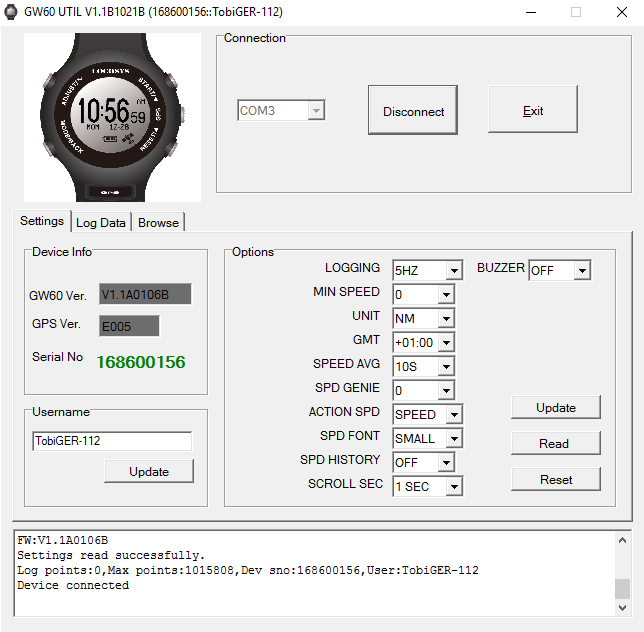Close the GW60 UTIL window
Viewport: 644px width, 632px height.
tap(622, 12)
